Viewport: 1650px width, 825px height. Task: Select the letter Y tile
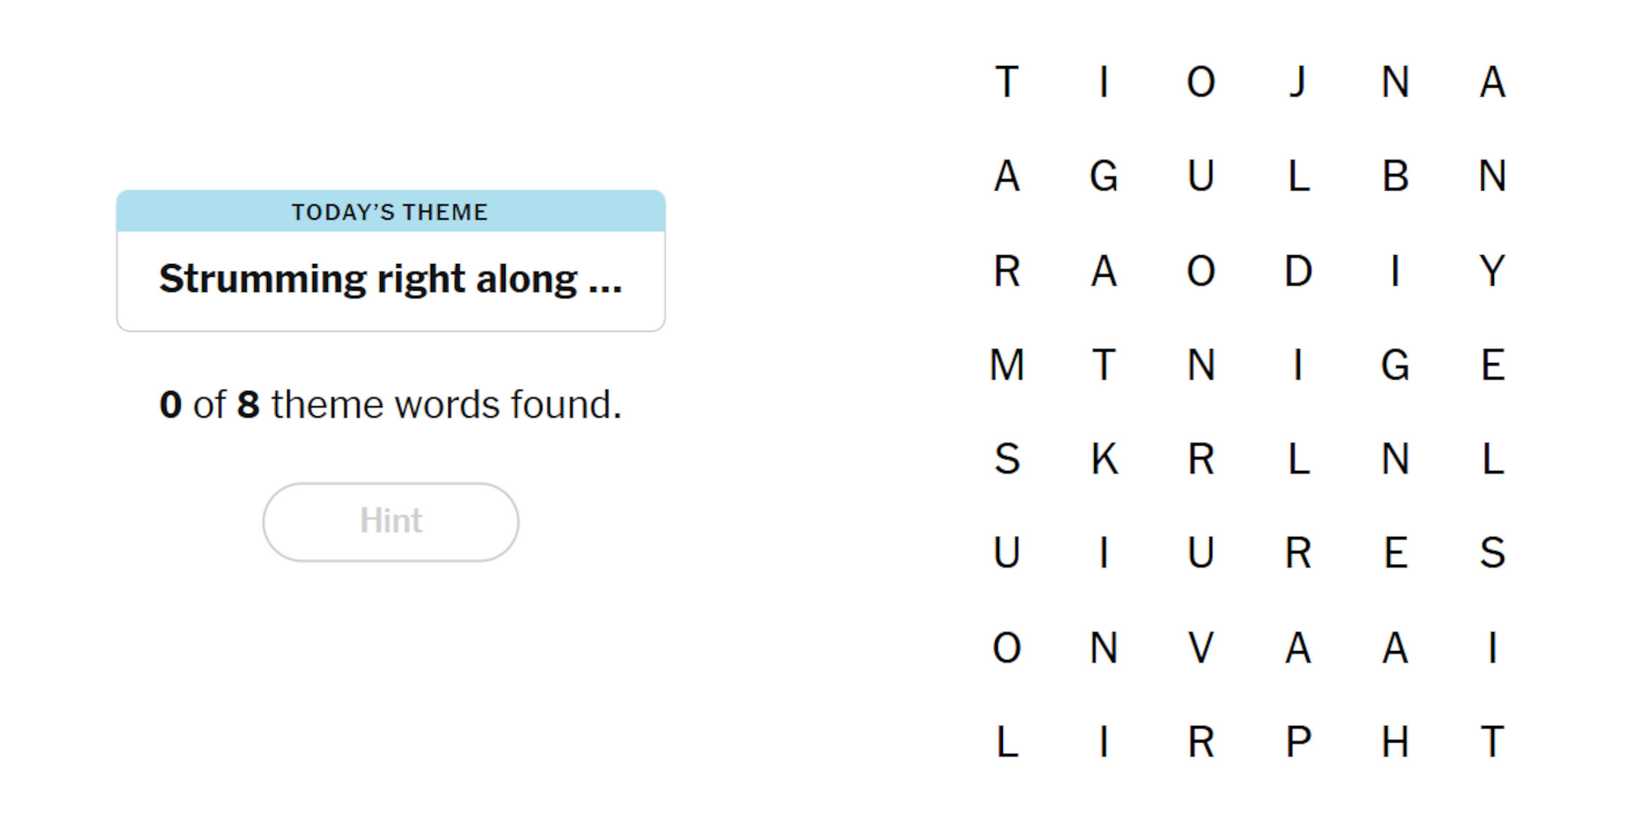[x=1492, y=271]
